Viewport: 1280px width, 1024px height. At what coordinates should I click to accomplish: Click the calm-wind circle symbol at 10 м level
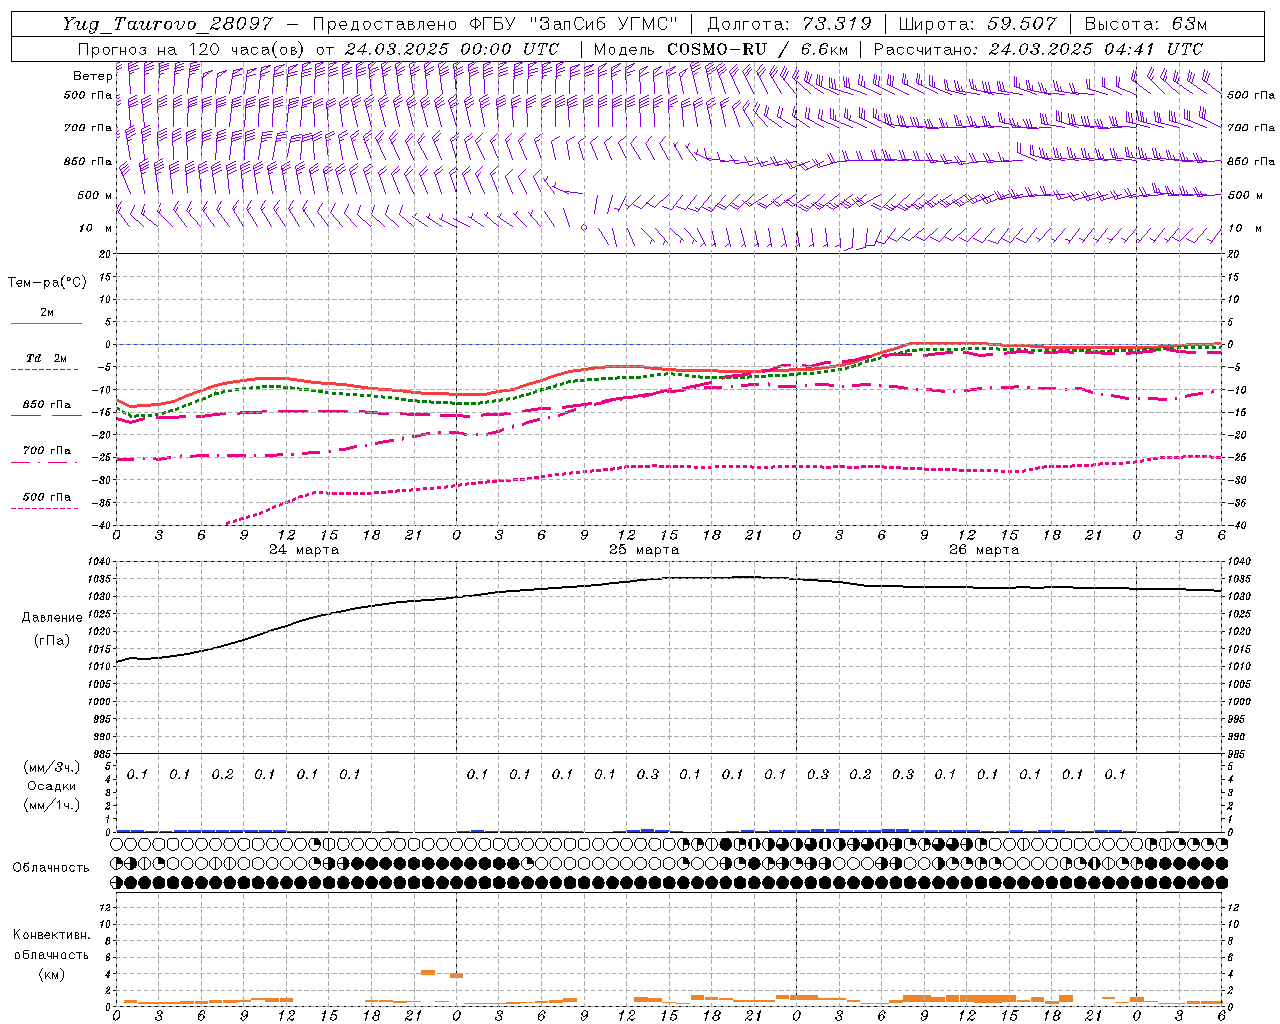pyautogui.click(x=584, y=227)
